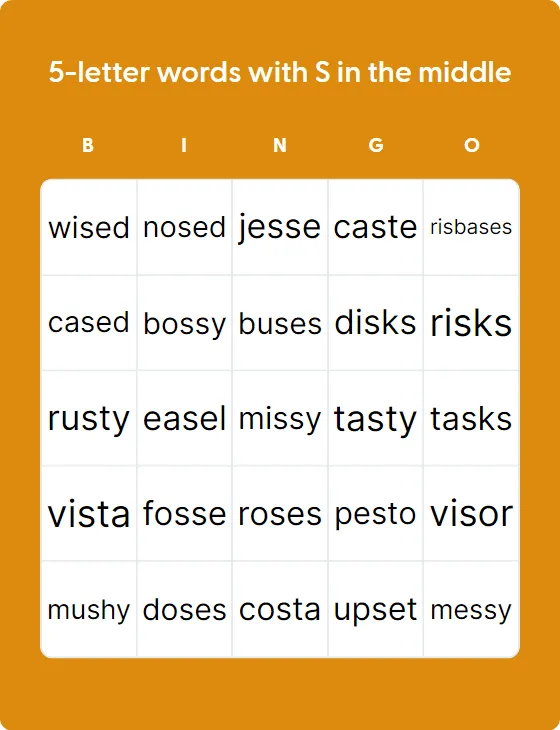Mark the 'caste' square

pyautogui.click(x=375, y=227)
